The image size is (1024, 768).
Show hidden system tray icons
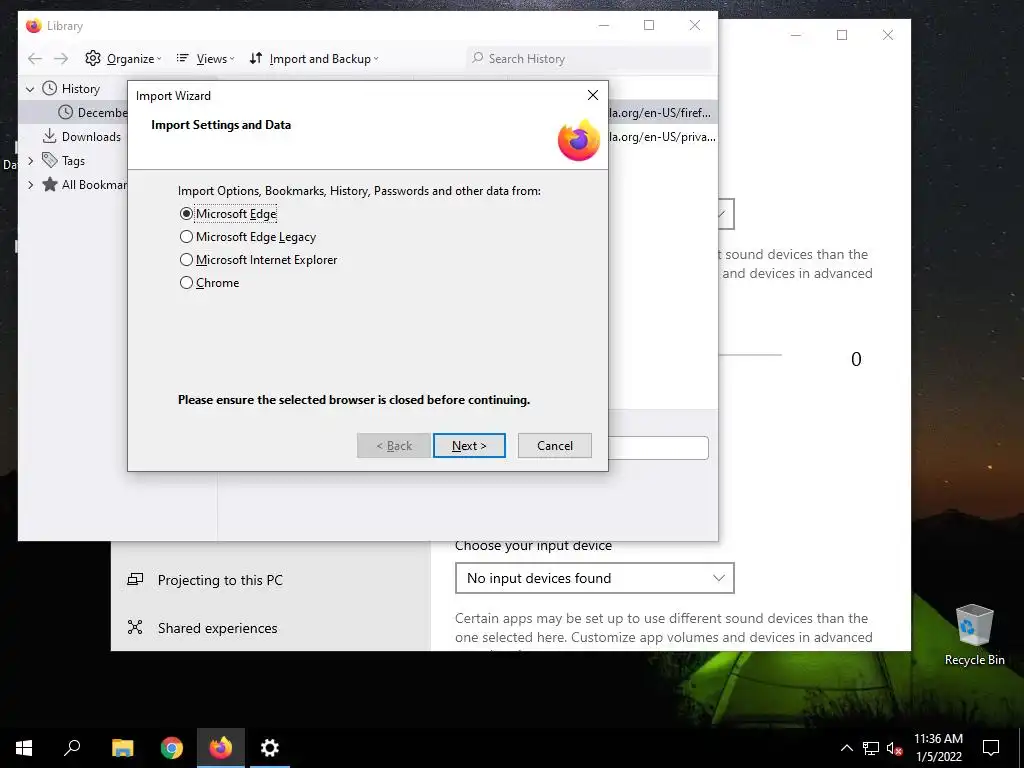[x=846, y=748]
